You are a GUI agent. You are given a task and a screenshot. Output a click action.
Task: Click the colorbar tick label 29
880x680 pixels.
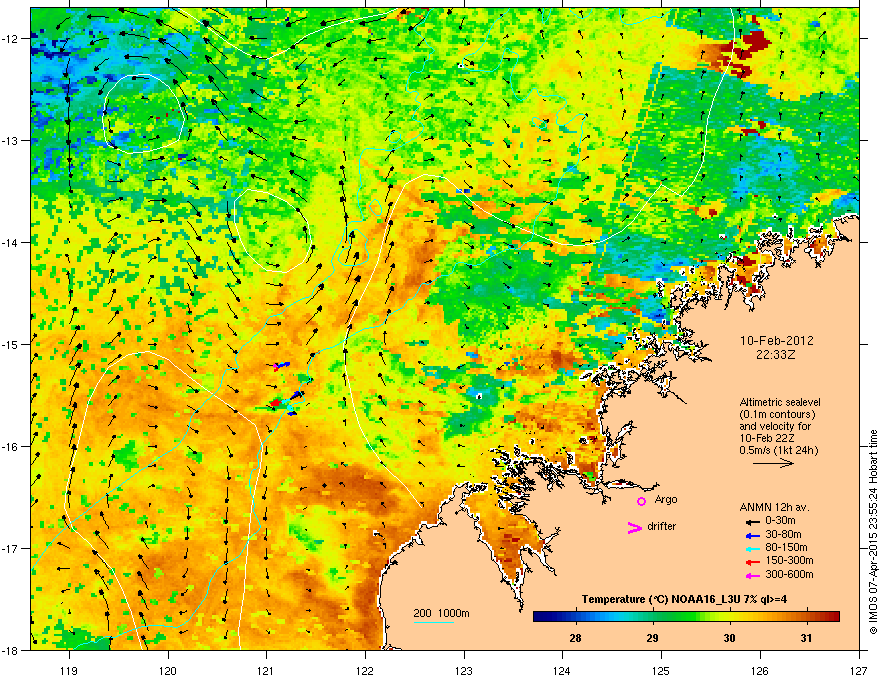coord(652,638)
